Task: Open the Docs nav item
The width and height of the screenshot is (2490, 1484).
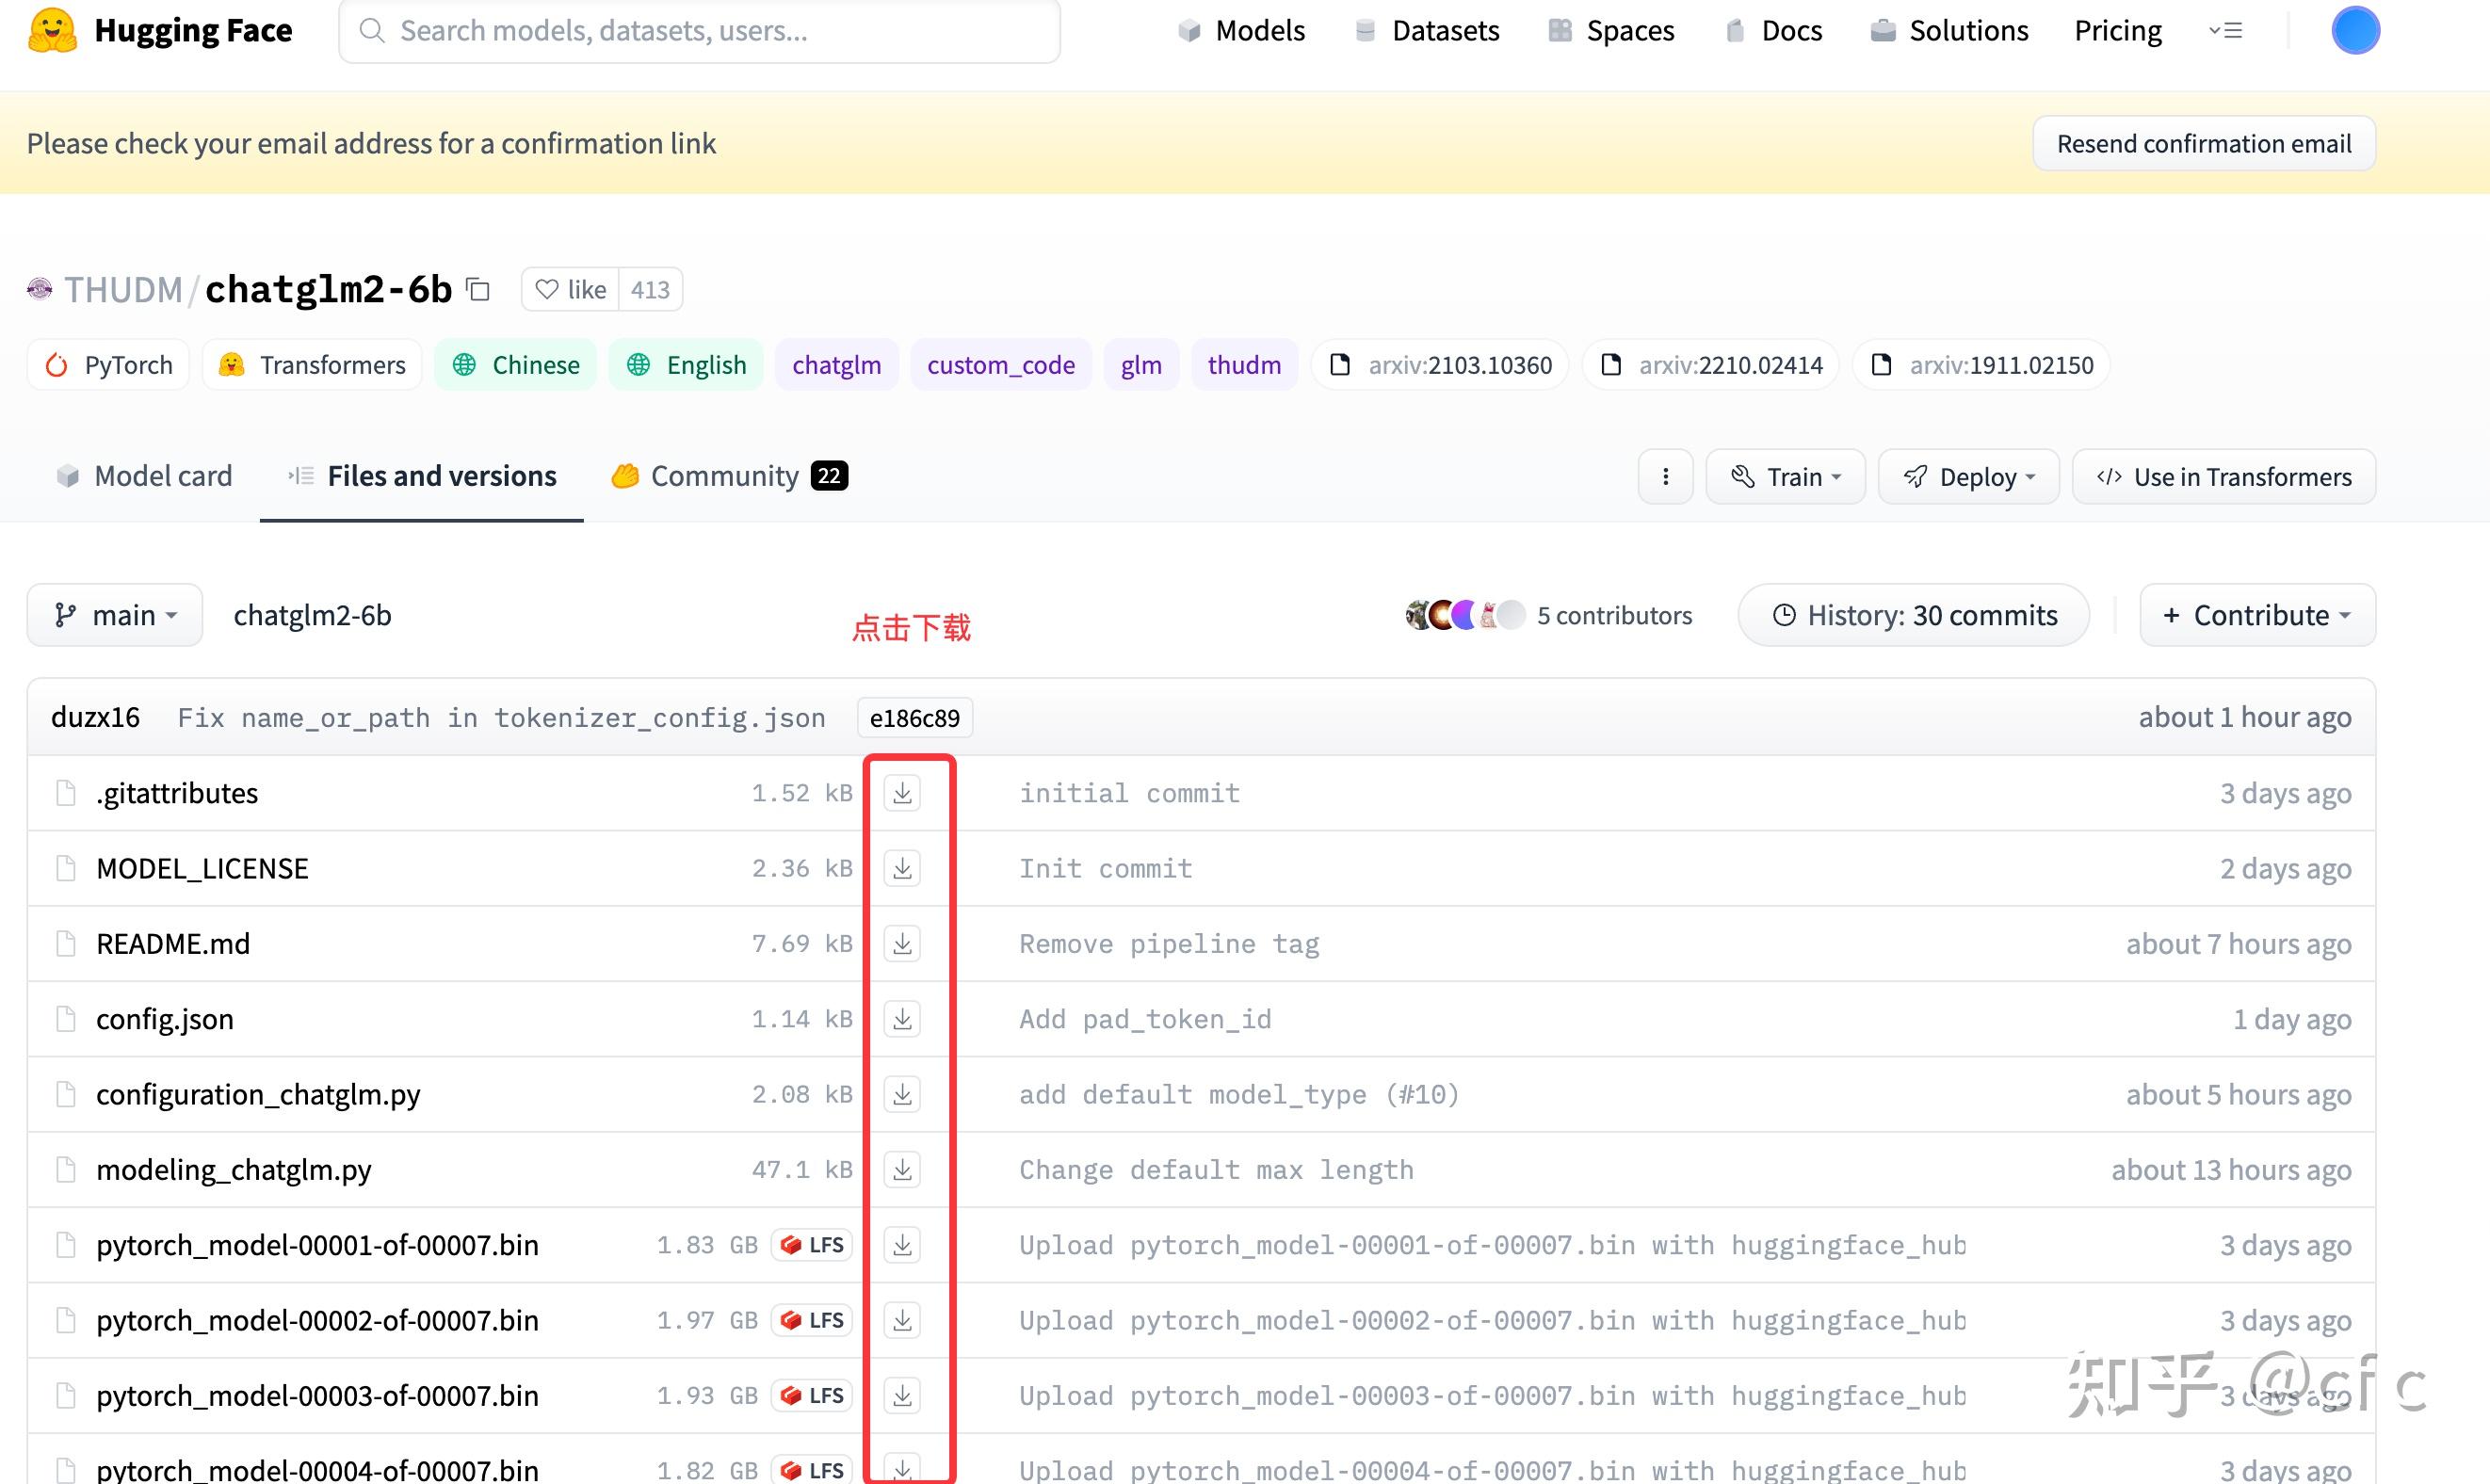Action: [1774, 31]
